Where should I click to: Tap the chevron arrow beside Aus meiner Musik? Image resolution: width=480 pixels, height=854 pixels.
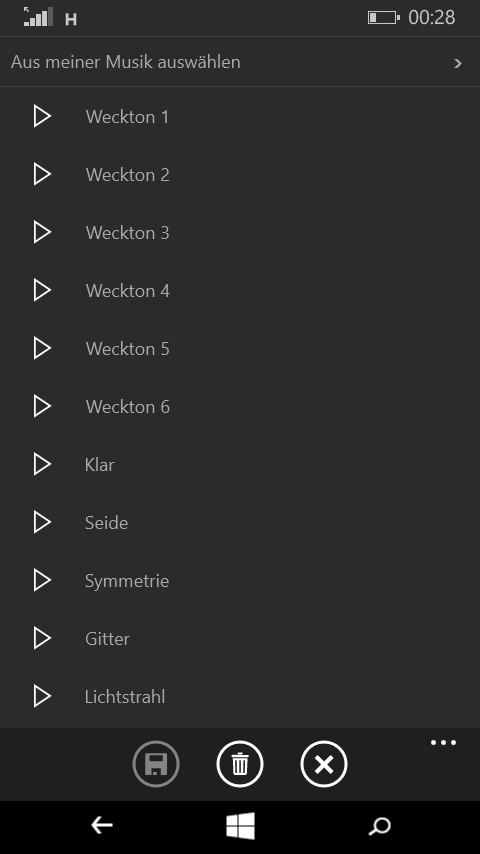(458, 63)
